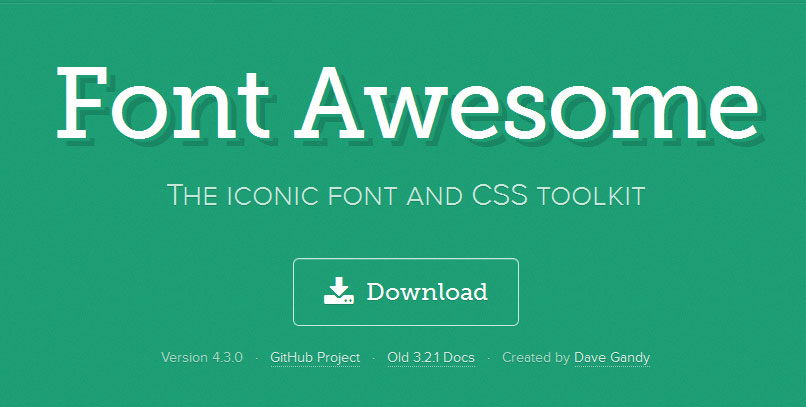Image resolution: width=806 pixels, height=407 pixels.
Task: Click the download arrow icon
Action: pyautogui.click(x=339, y=291)
